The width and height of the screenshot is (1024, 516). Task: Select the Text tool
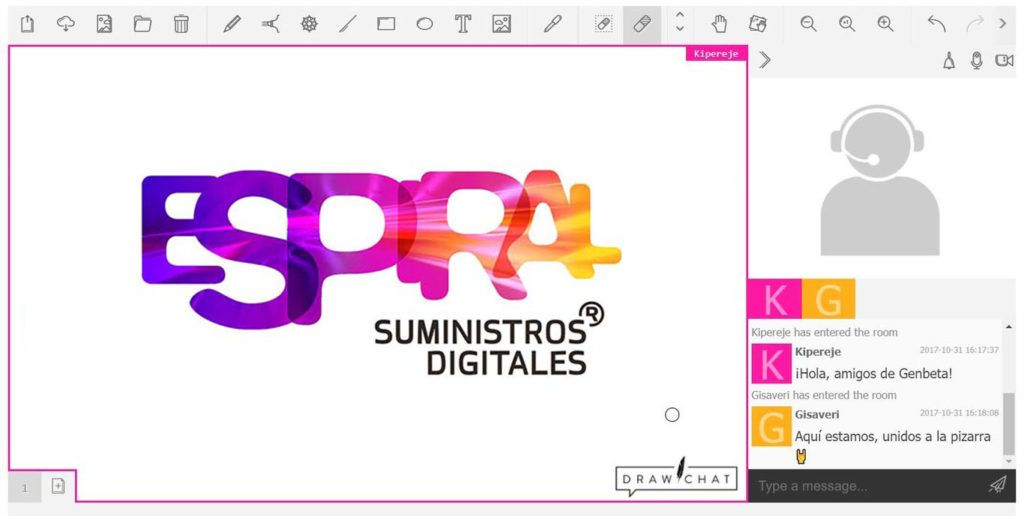[x=463, y=24]
